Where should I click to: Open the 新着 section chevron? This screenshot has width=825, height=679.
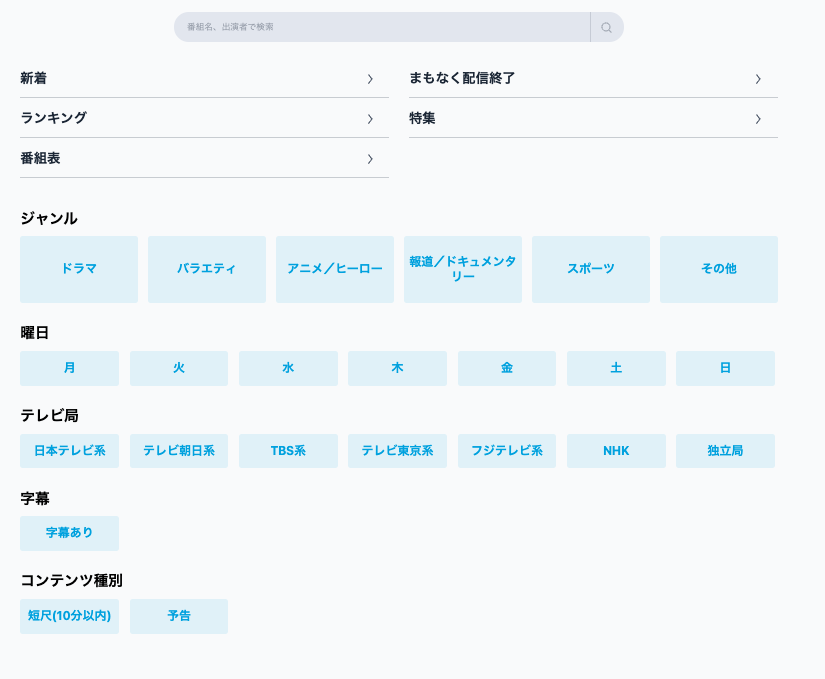[x=370, y=79]
